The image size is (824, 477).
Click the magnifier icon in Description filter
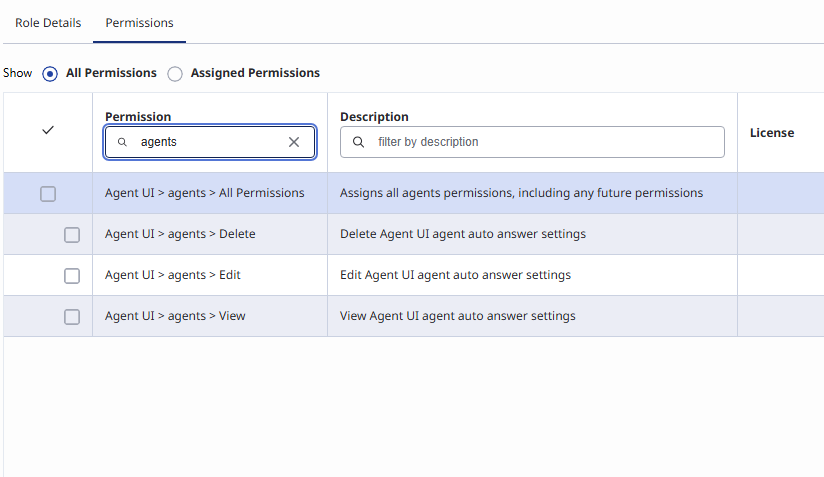point(358,142)
